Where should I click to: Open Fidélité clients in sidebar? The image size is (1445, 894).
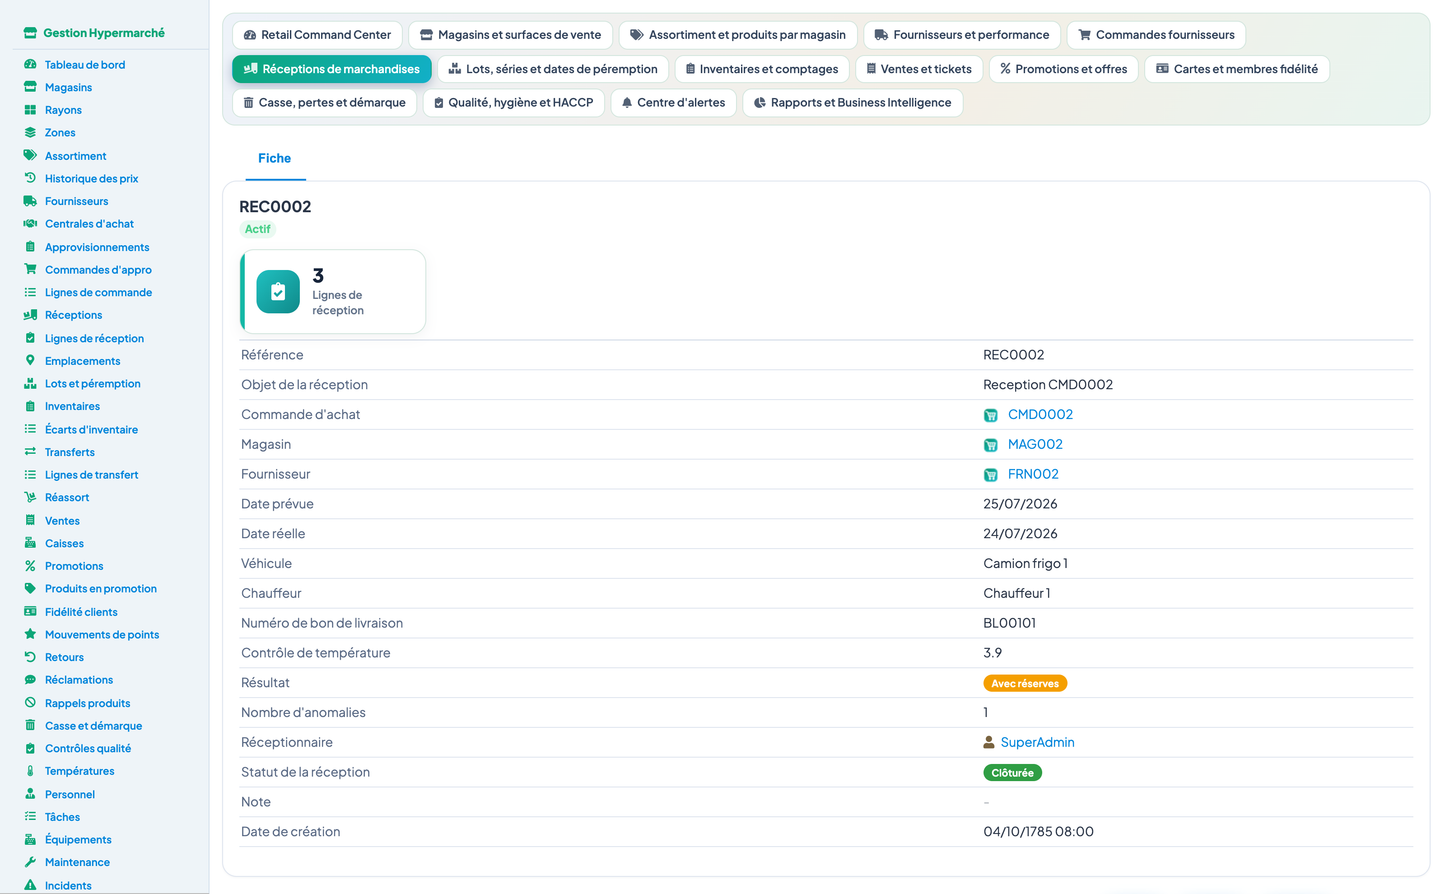click(81, 612)
